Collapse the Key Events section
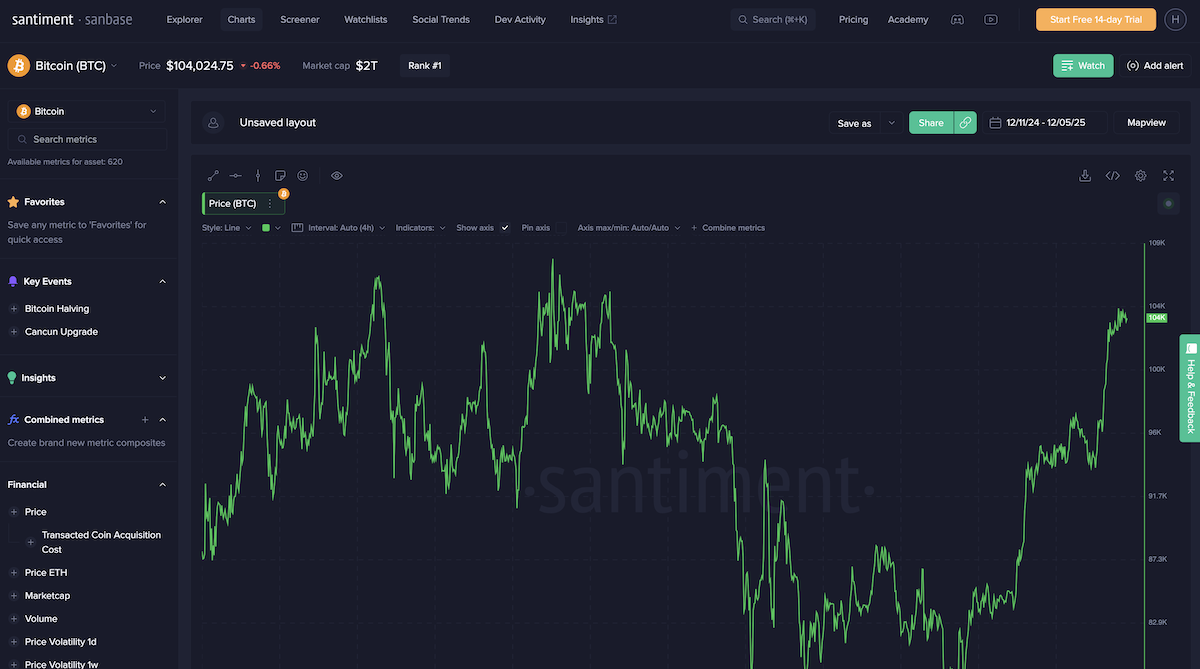Screen dimensions: 1200x669 tap(163, 282)
